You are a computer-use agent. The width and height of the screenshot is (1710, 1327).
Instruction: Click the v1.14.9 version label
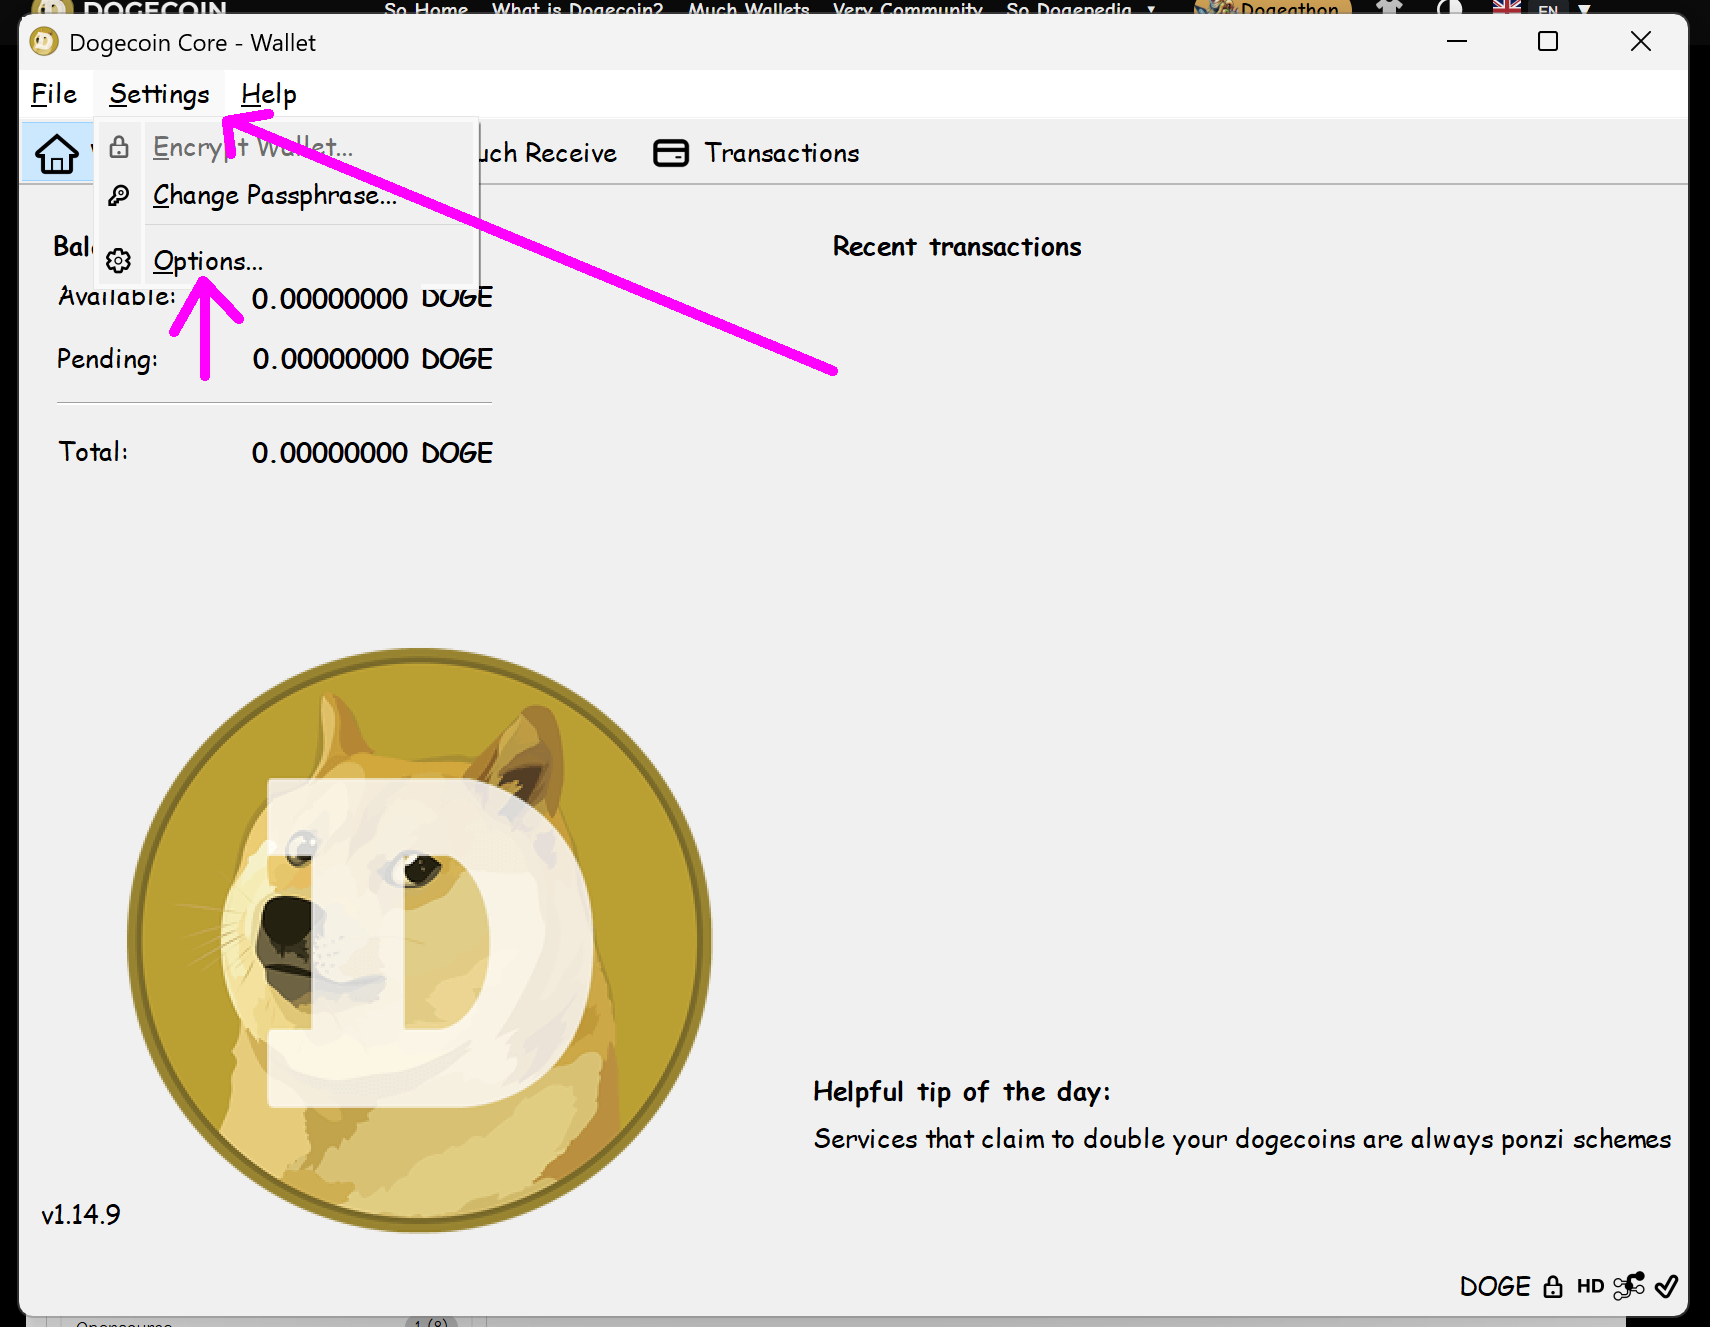(81, 1214)
